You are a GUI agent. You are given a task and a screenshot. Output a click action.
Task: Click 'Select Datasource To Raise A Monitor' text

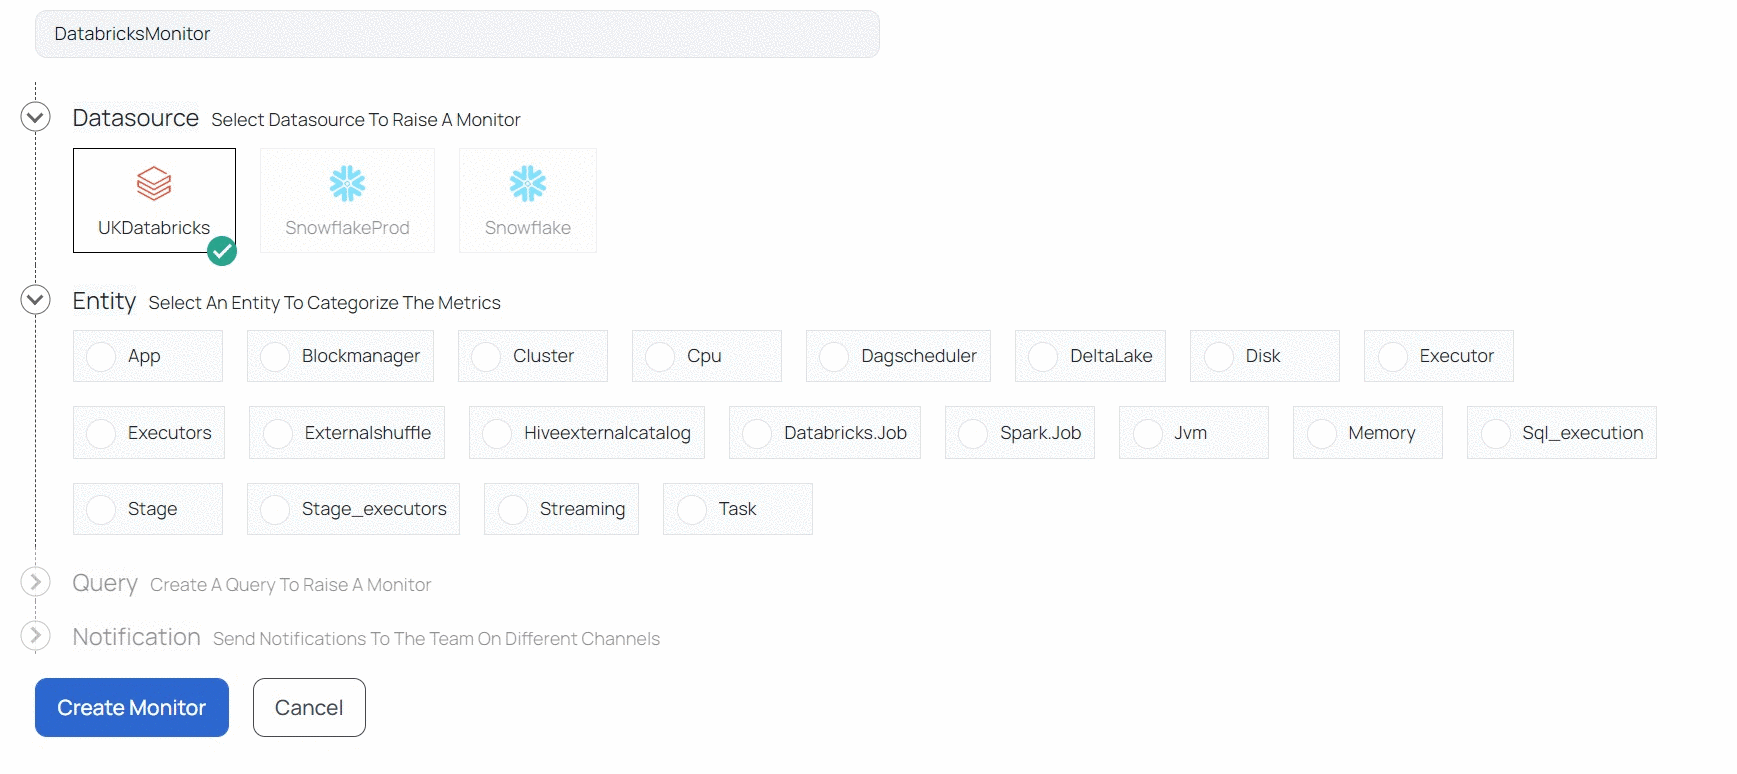366,120
